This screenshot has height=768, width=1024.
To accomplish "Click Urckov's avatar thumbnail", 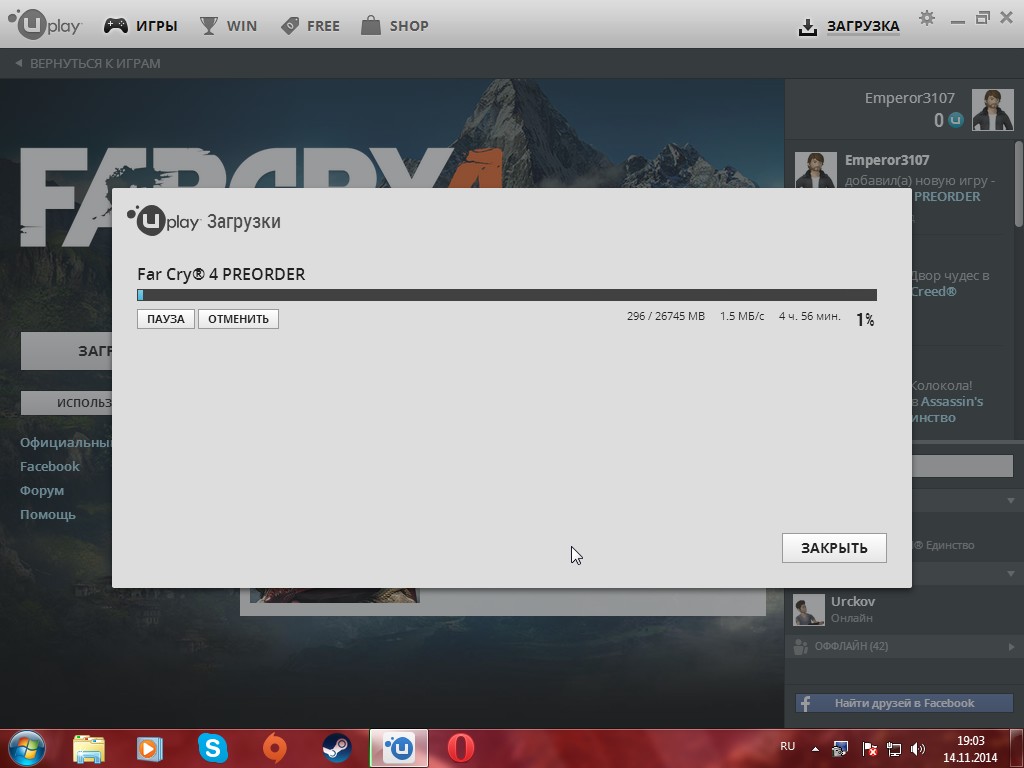I will point(808,609).
